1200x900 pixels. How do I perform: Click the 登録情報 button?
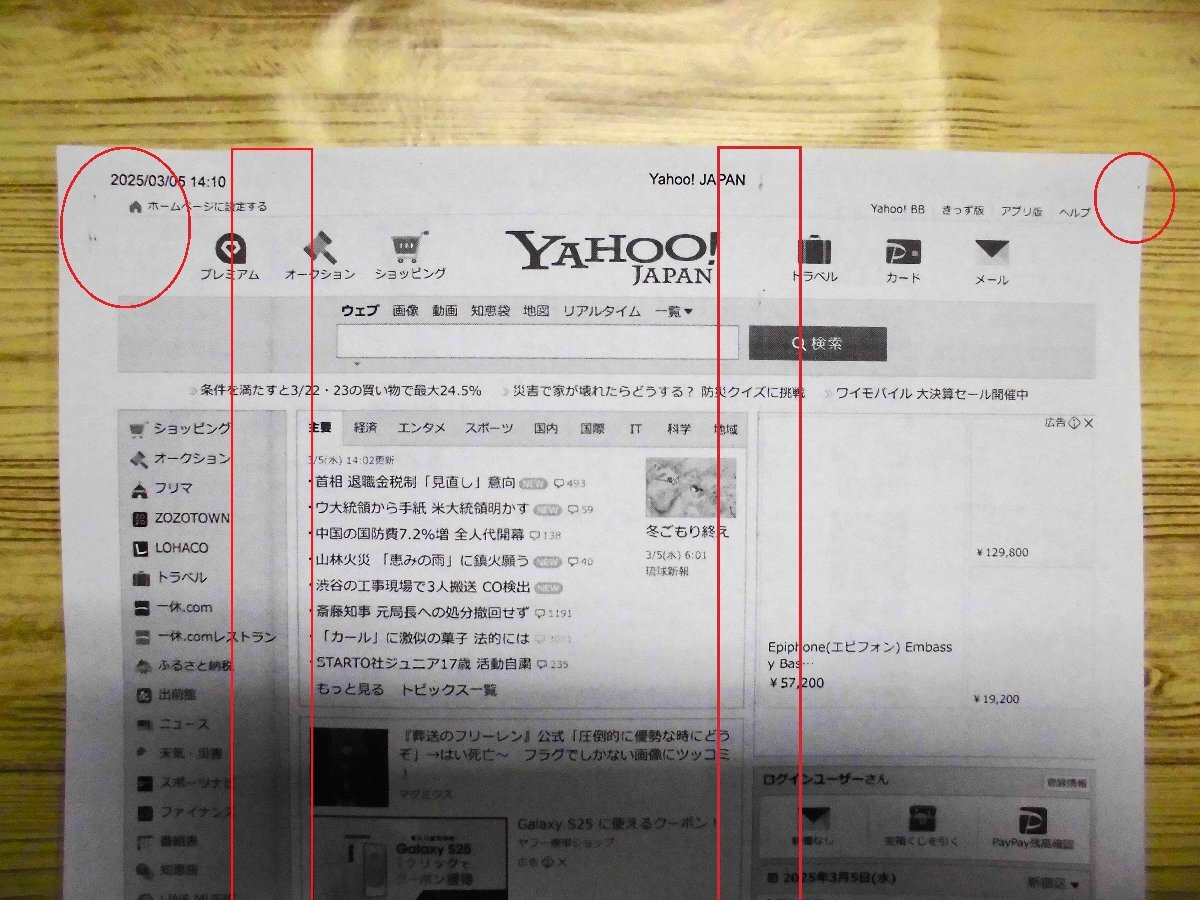point(1065,782)
